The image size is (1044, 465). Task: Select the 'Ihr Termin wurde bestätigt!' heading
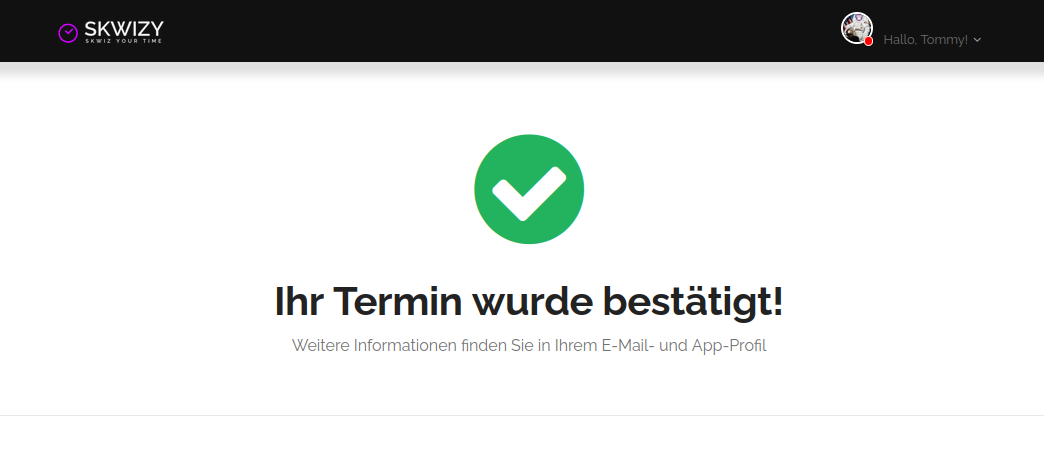click(529, 302)
